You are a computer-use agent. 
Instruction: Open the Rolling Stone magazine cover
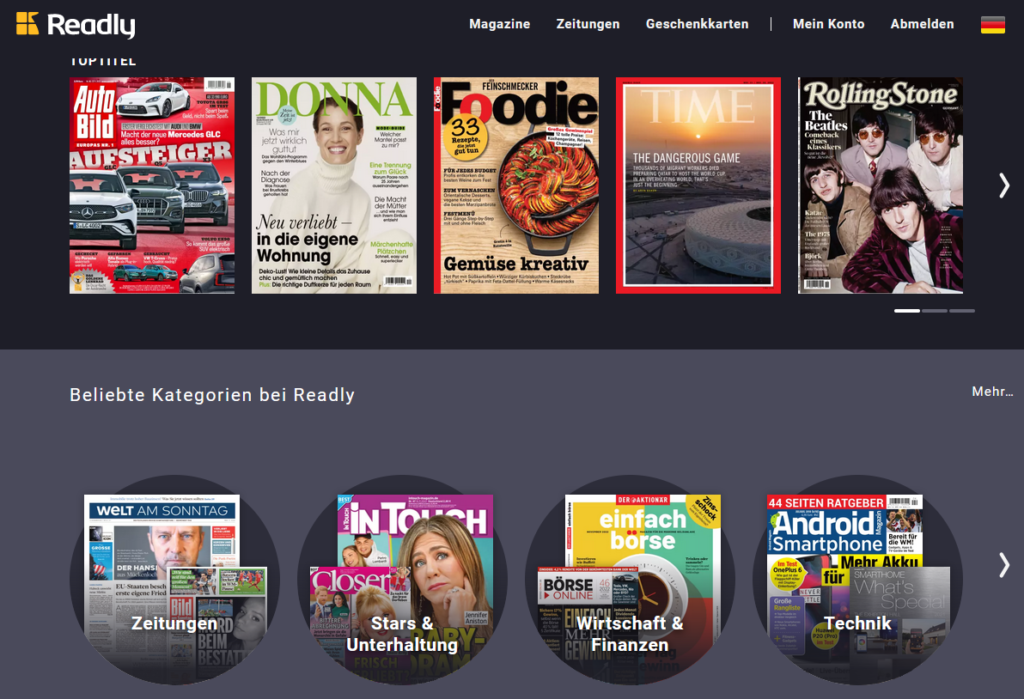coord(880,186)
